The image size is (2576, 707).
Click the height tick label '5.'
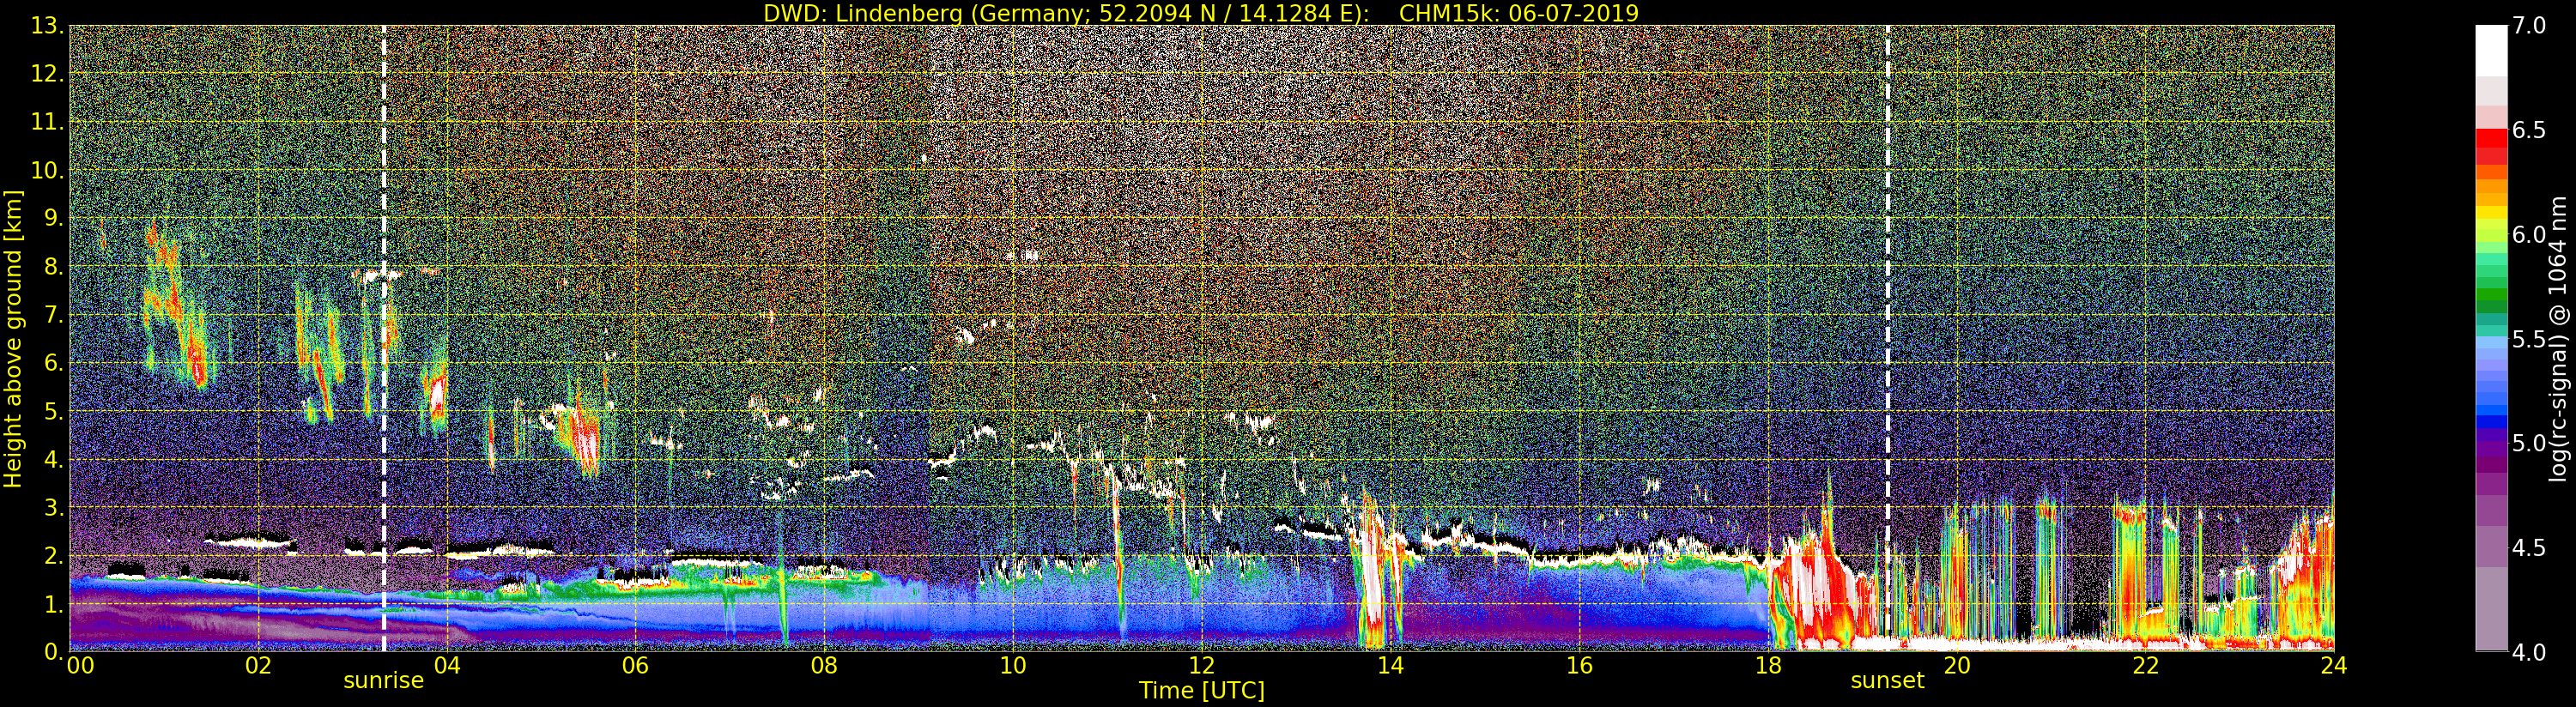click(x=53, y=411)
